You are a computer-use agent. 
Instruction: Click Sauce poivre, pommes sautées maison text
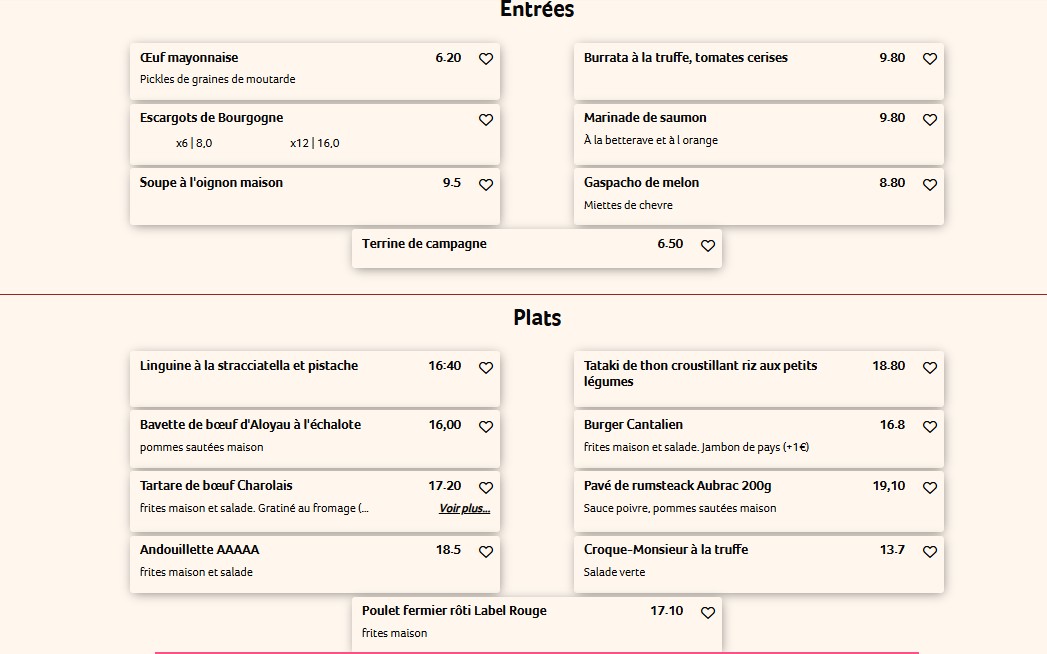click(680, 508)
